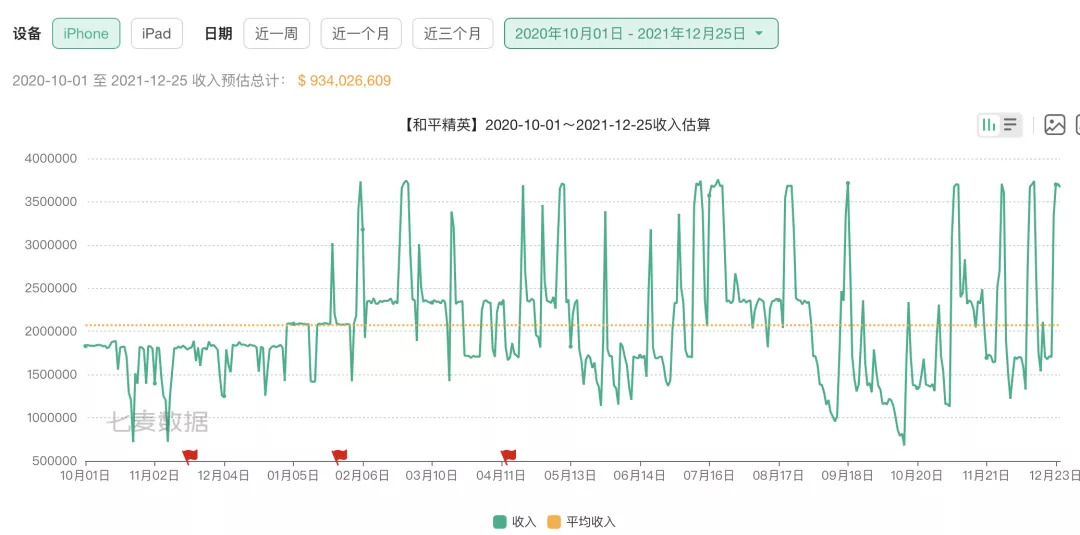Viewport: 1080px width, 535px height.
Task: Click the revenue total $934,026,609
Action: pyautogui.click(x=344, y=80)
